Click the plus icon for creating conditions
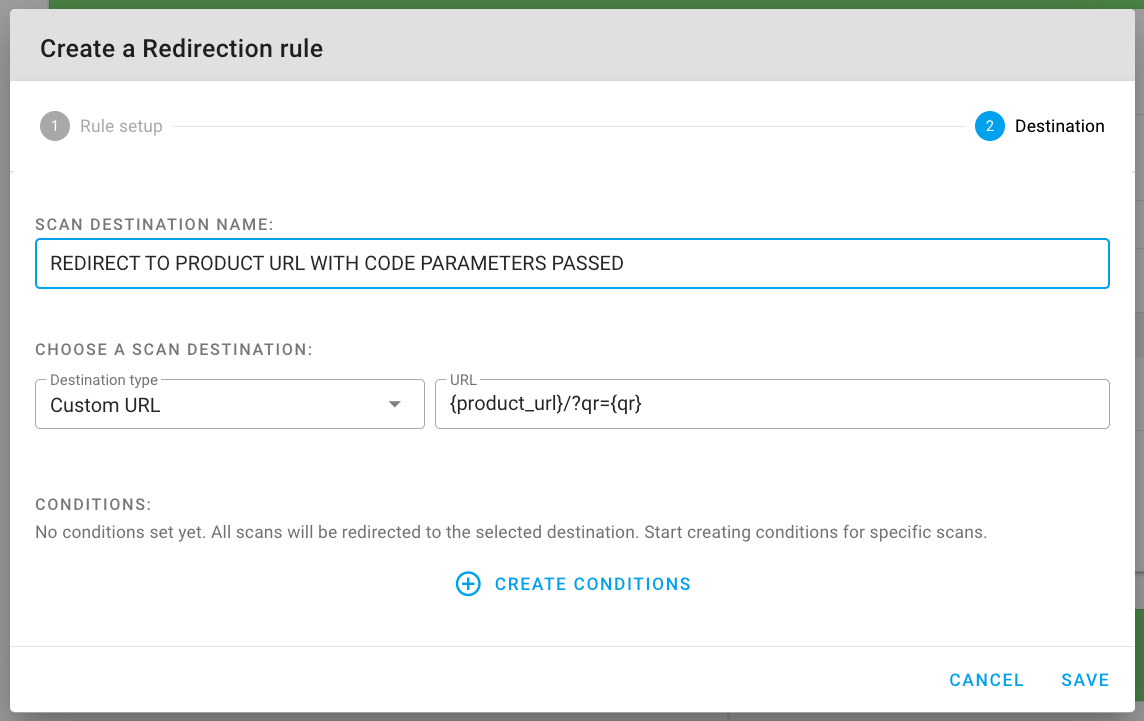Viewport: 1144px width, 721px height. pos(468,584)
